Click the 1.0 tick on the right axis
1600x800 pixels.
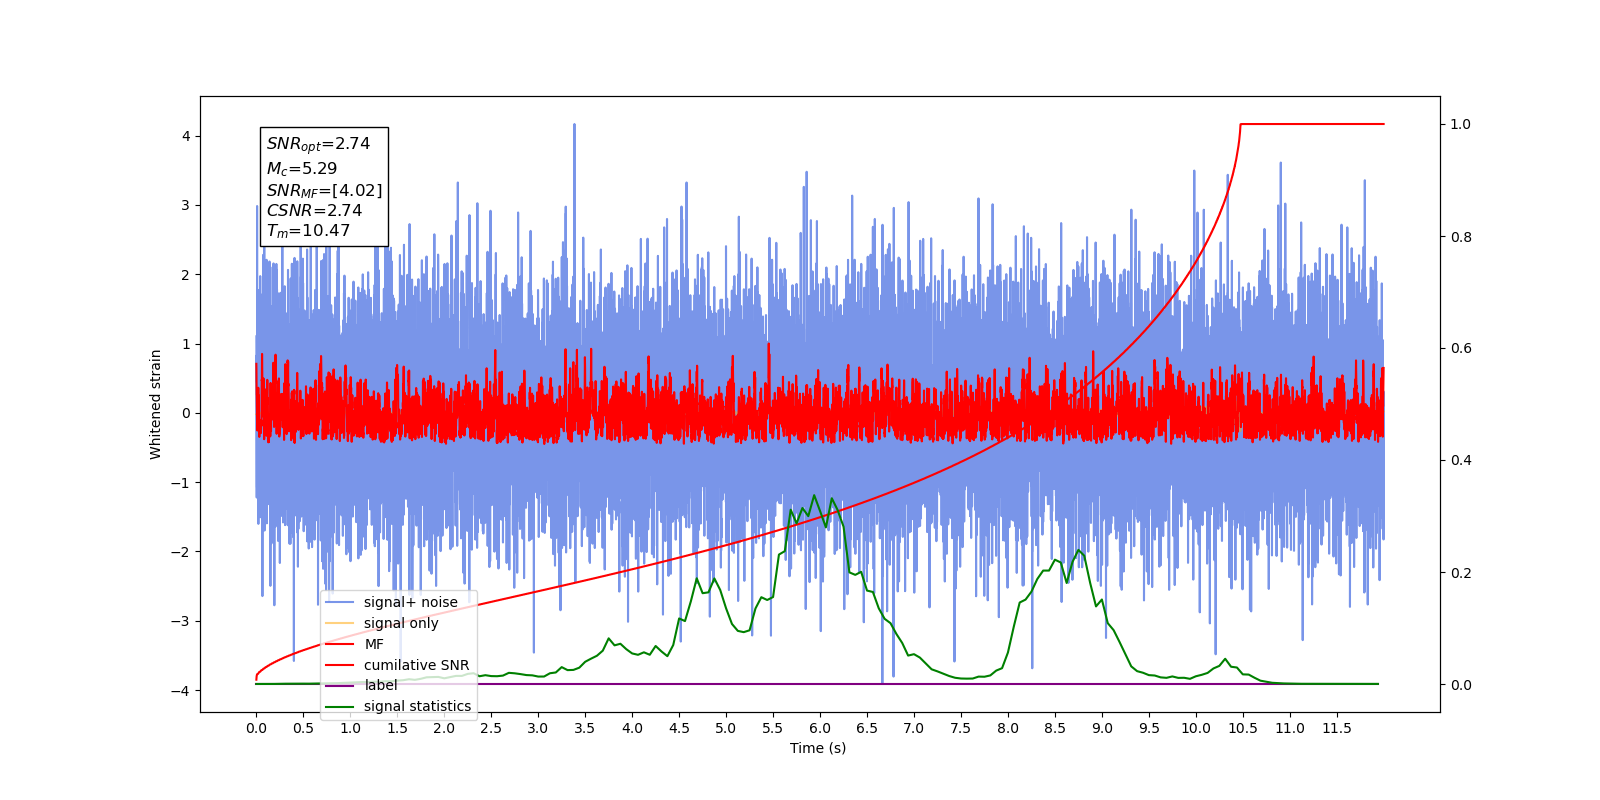tap(1461, 124)
